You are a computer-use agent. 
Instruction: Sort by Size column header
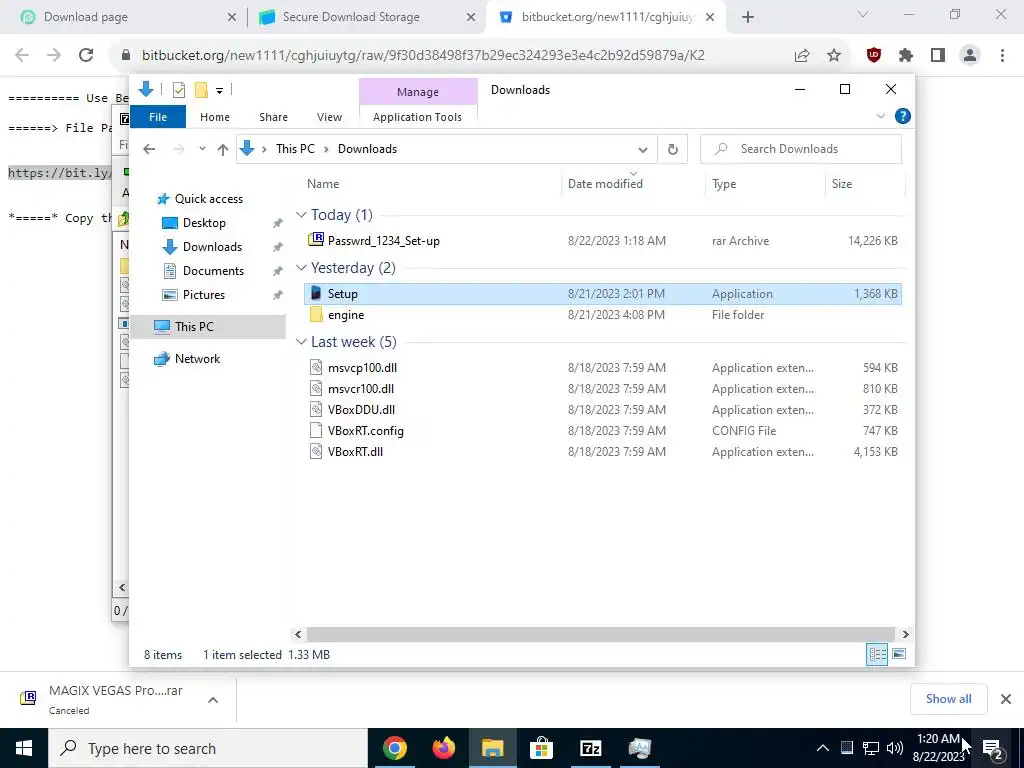(865, 184)
